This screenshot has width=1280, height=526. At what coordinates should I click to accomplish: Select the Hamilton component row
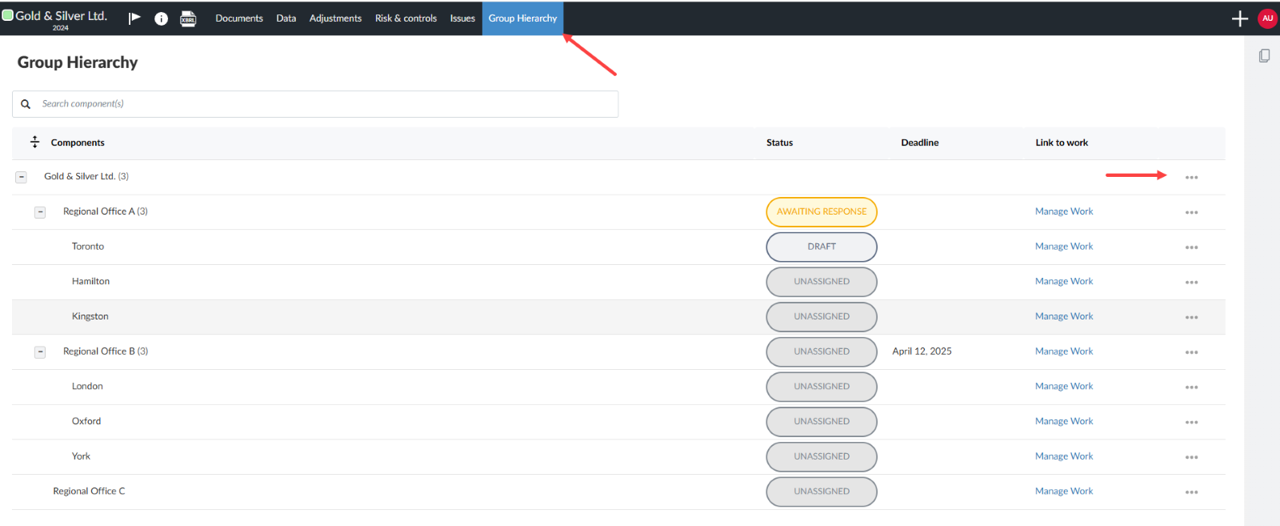618,282
